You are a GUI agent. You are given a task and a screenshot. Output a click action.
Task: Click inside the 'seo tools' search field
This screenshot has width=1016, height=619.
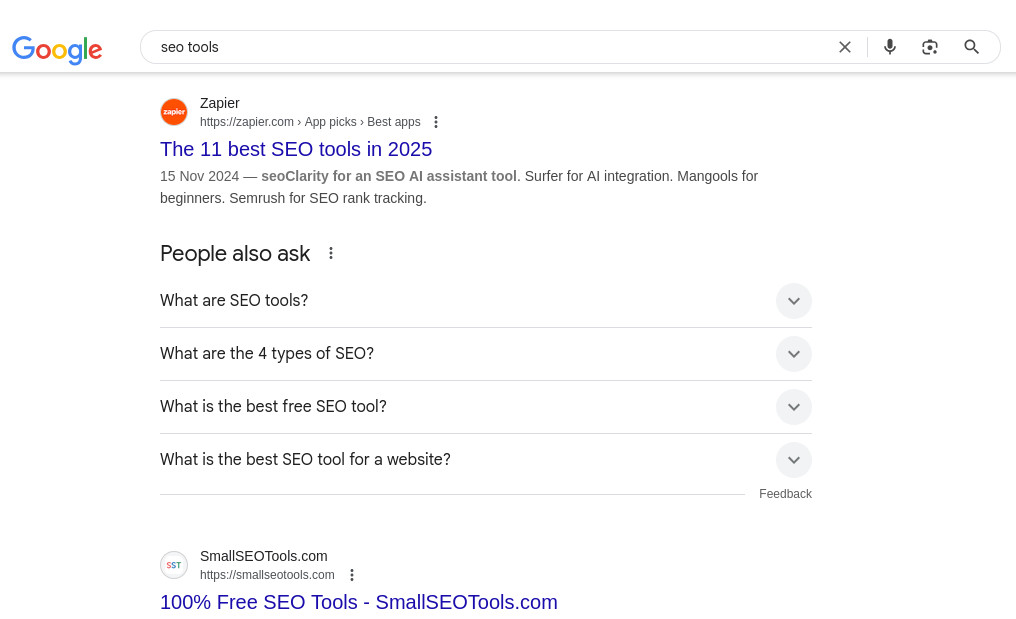tap(492, 47)
